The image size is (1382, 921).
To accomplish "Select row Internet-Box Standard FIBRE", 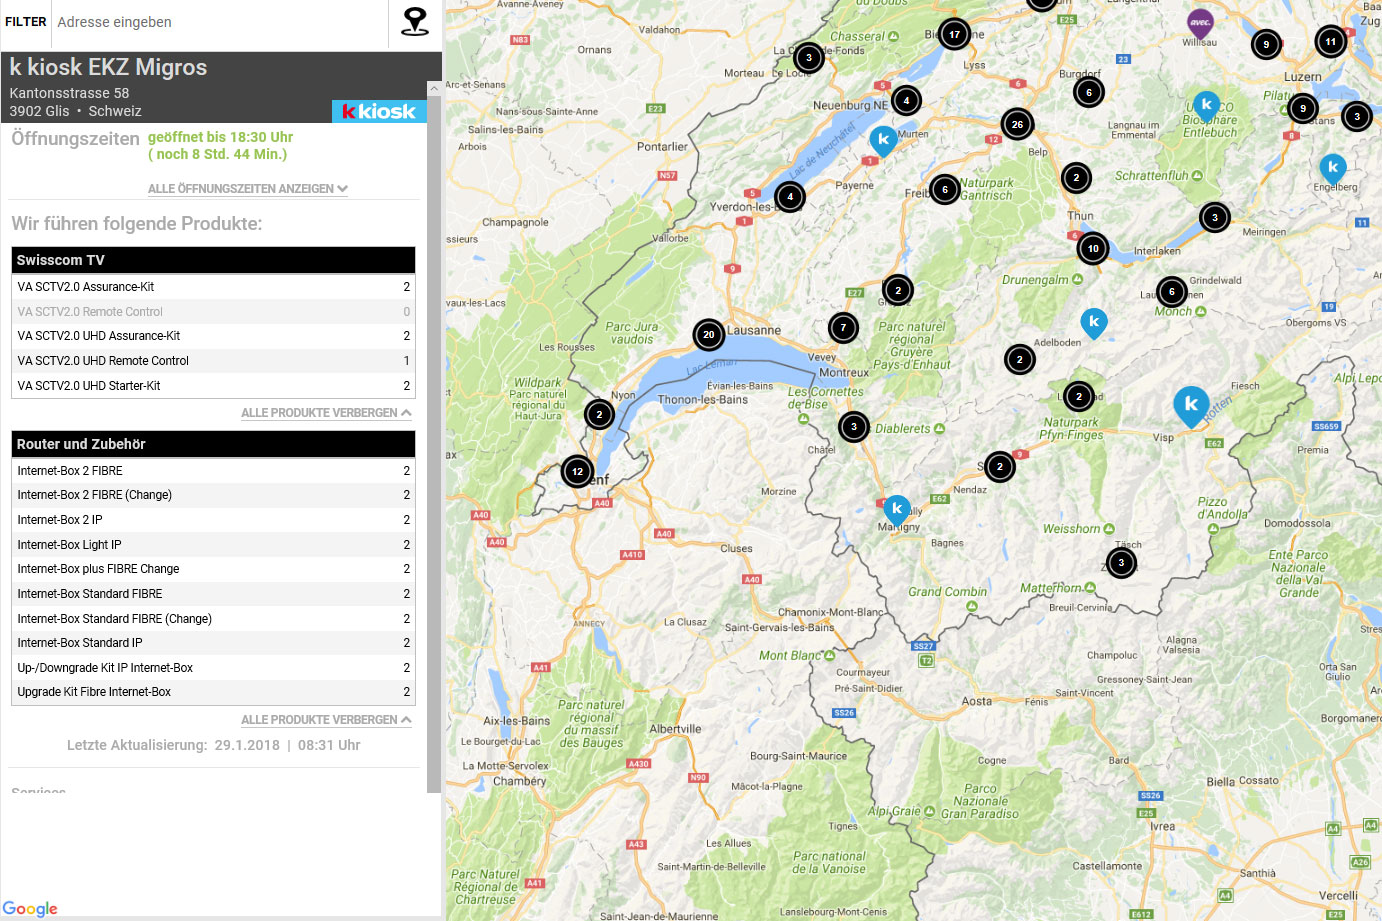I will tap(213, 594).
